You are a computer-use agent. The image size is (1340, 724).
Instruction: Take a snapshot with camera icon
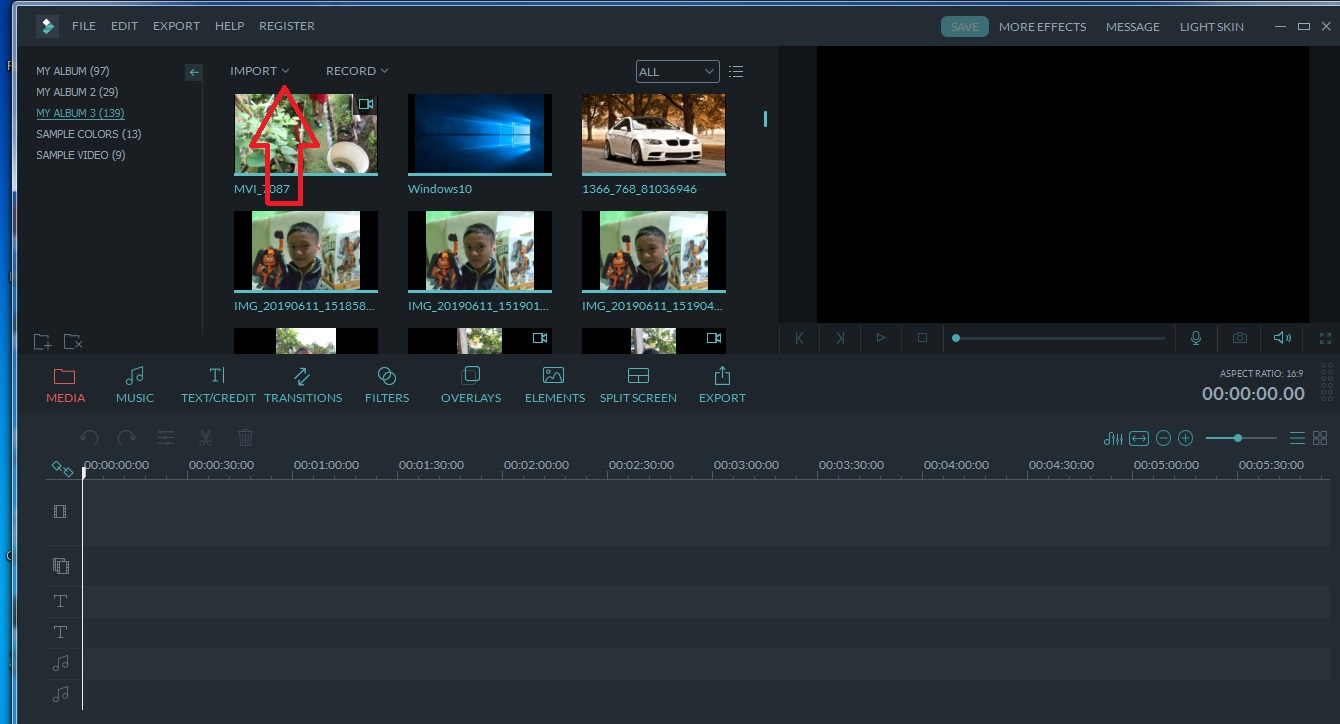[1240, 338]
